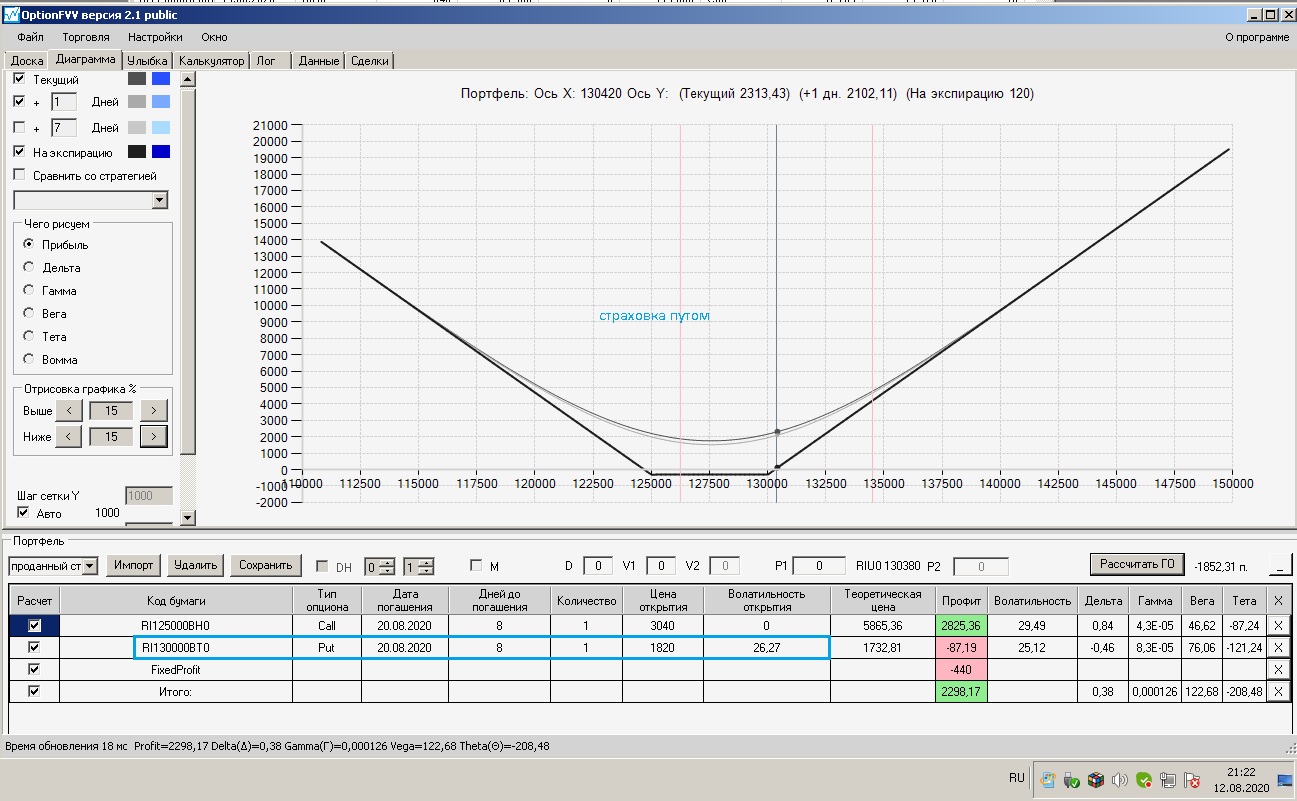Click the safely remove hardware tray icon
The height and width of the screenshot is (801, 1297).
(1070, 780)
